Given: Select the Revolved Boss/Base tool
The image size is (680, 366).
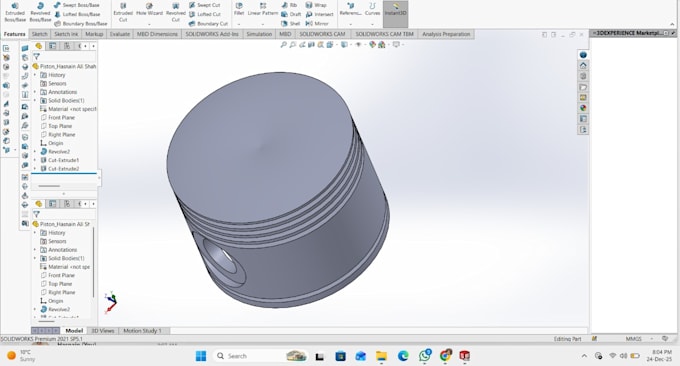Looking at the screenshot, I should 40,12.
